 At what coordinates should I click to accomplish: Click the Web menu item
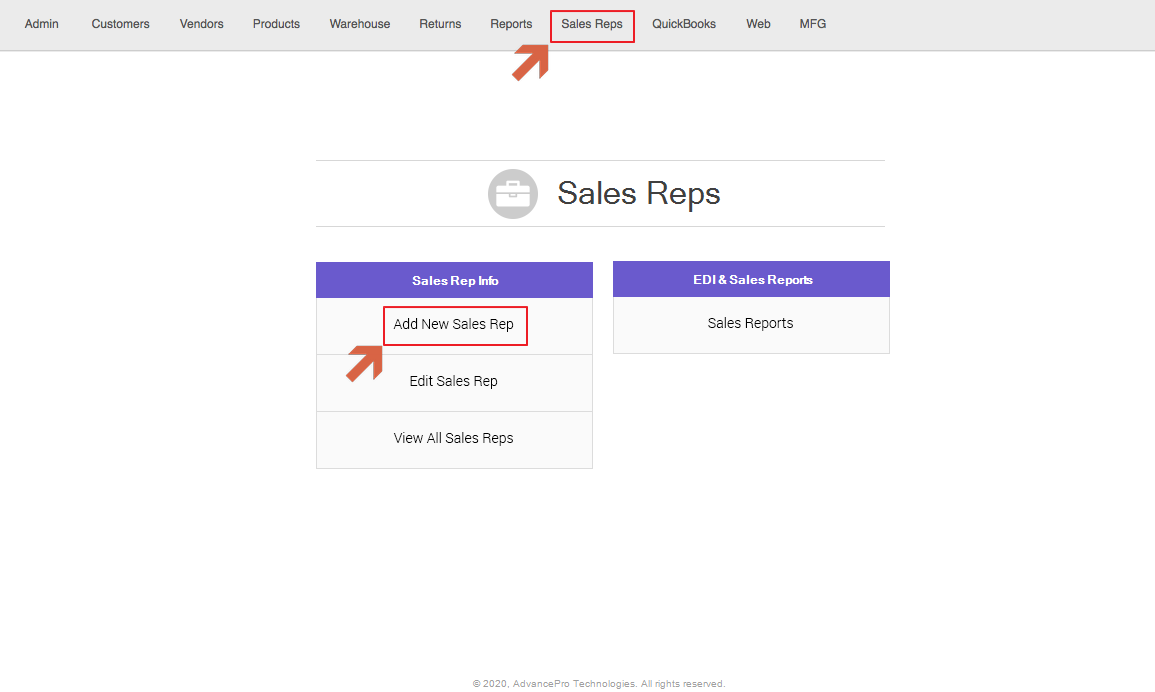[x=758, y=24]
